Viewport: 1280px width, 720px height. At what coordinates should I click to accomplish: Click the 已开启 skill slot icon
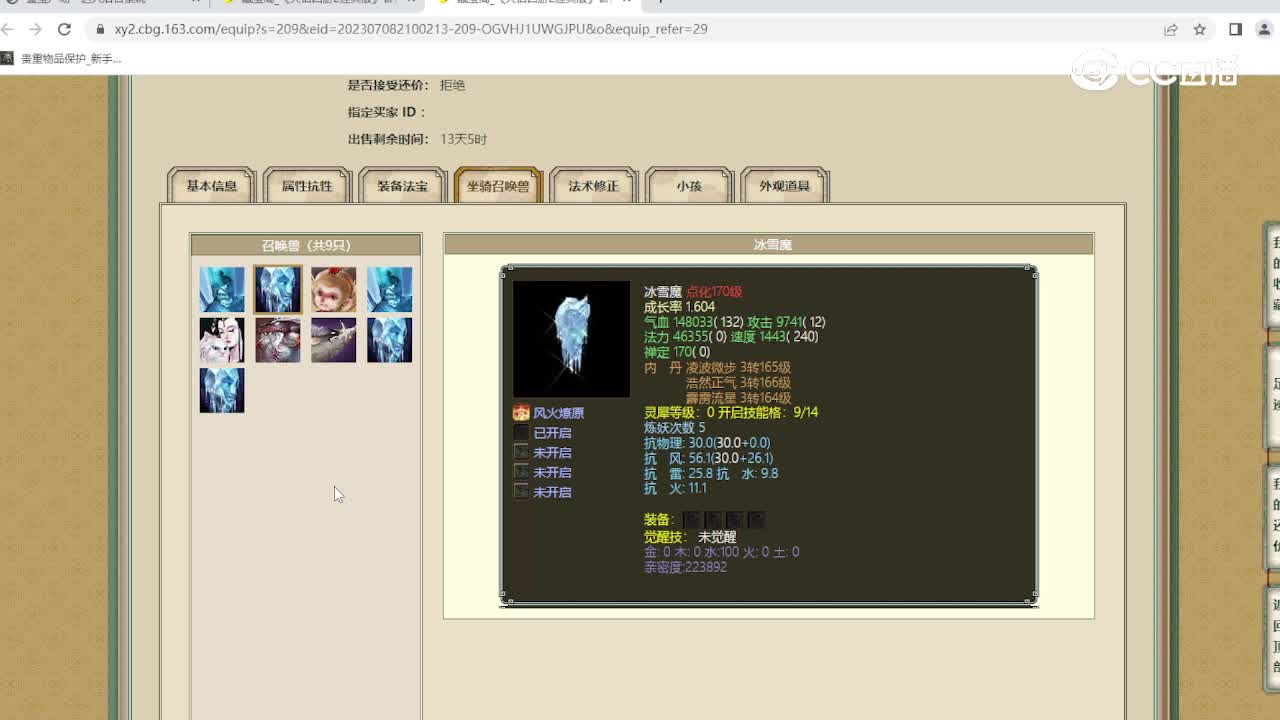click(x=521, y=433)
